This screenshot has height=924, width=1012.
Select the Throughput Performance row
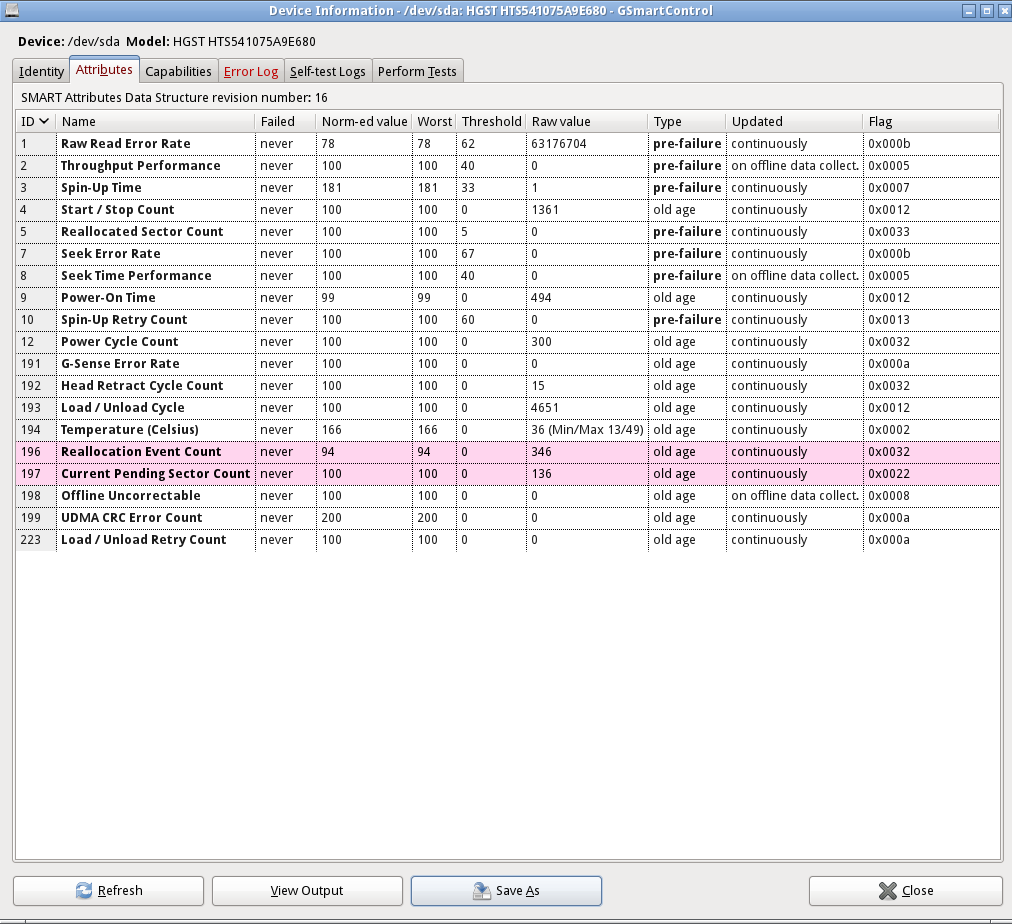[x=507, y=166]
